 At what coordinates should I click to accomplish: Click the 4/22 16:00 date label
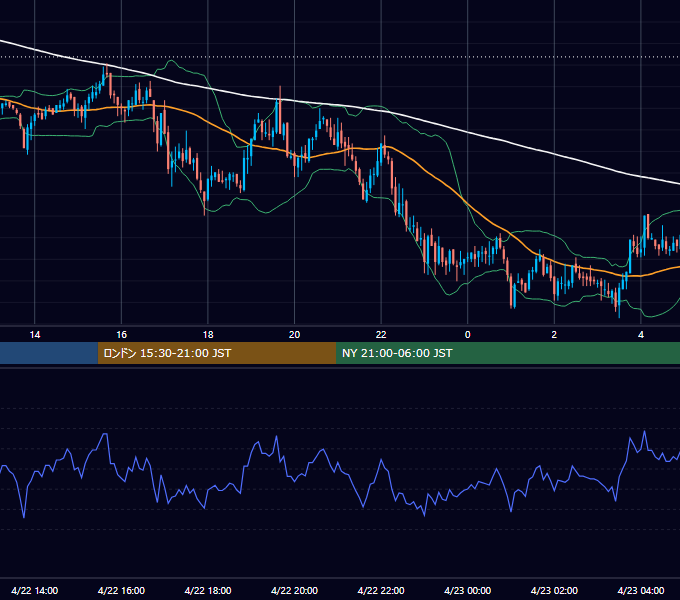[x=121, y=590]
